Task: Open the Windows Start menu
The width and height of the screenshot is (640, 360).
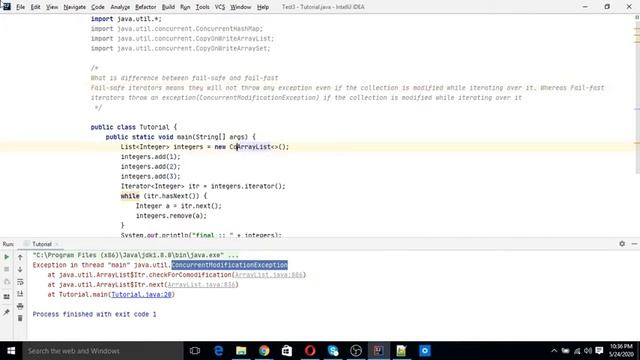Action: pos(11,351)
